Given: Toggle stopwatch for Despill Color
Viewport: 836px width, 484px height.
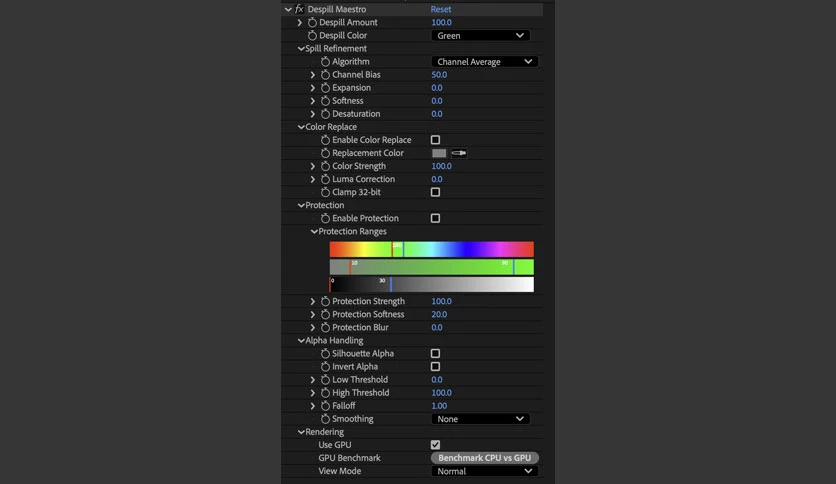Looking at the screenshot, I should pos(312,35).
